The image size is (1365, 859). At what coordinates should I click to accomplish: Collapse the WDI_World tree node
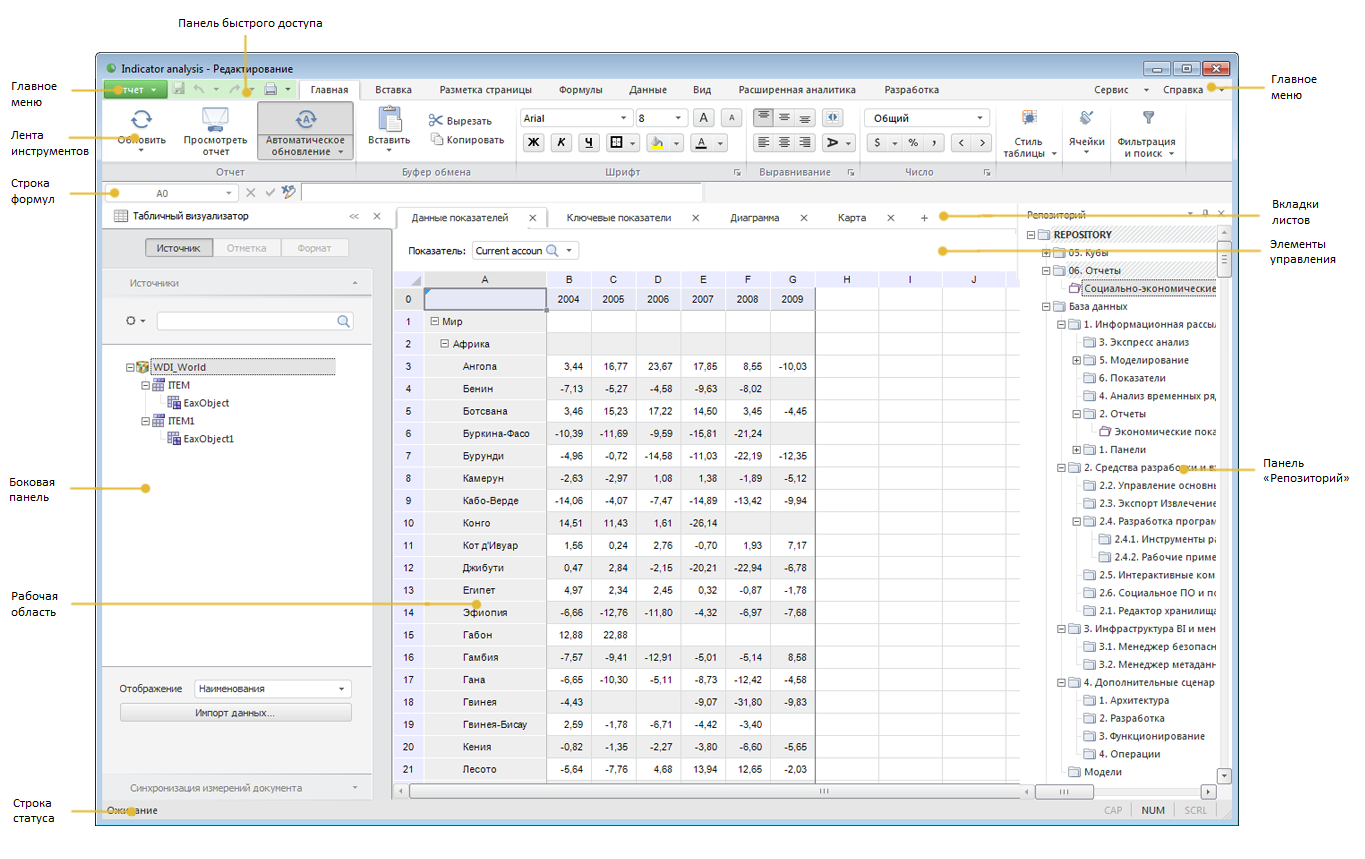coord(130,367)
